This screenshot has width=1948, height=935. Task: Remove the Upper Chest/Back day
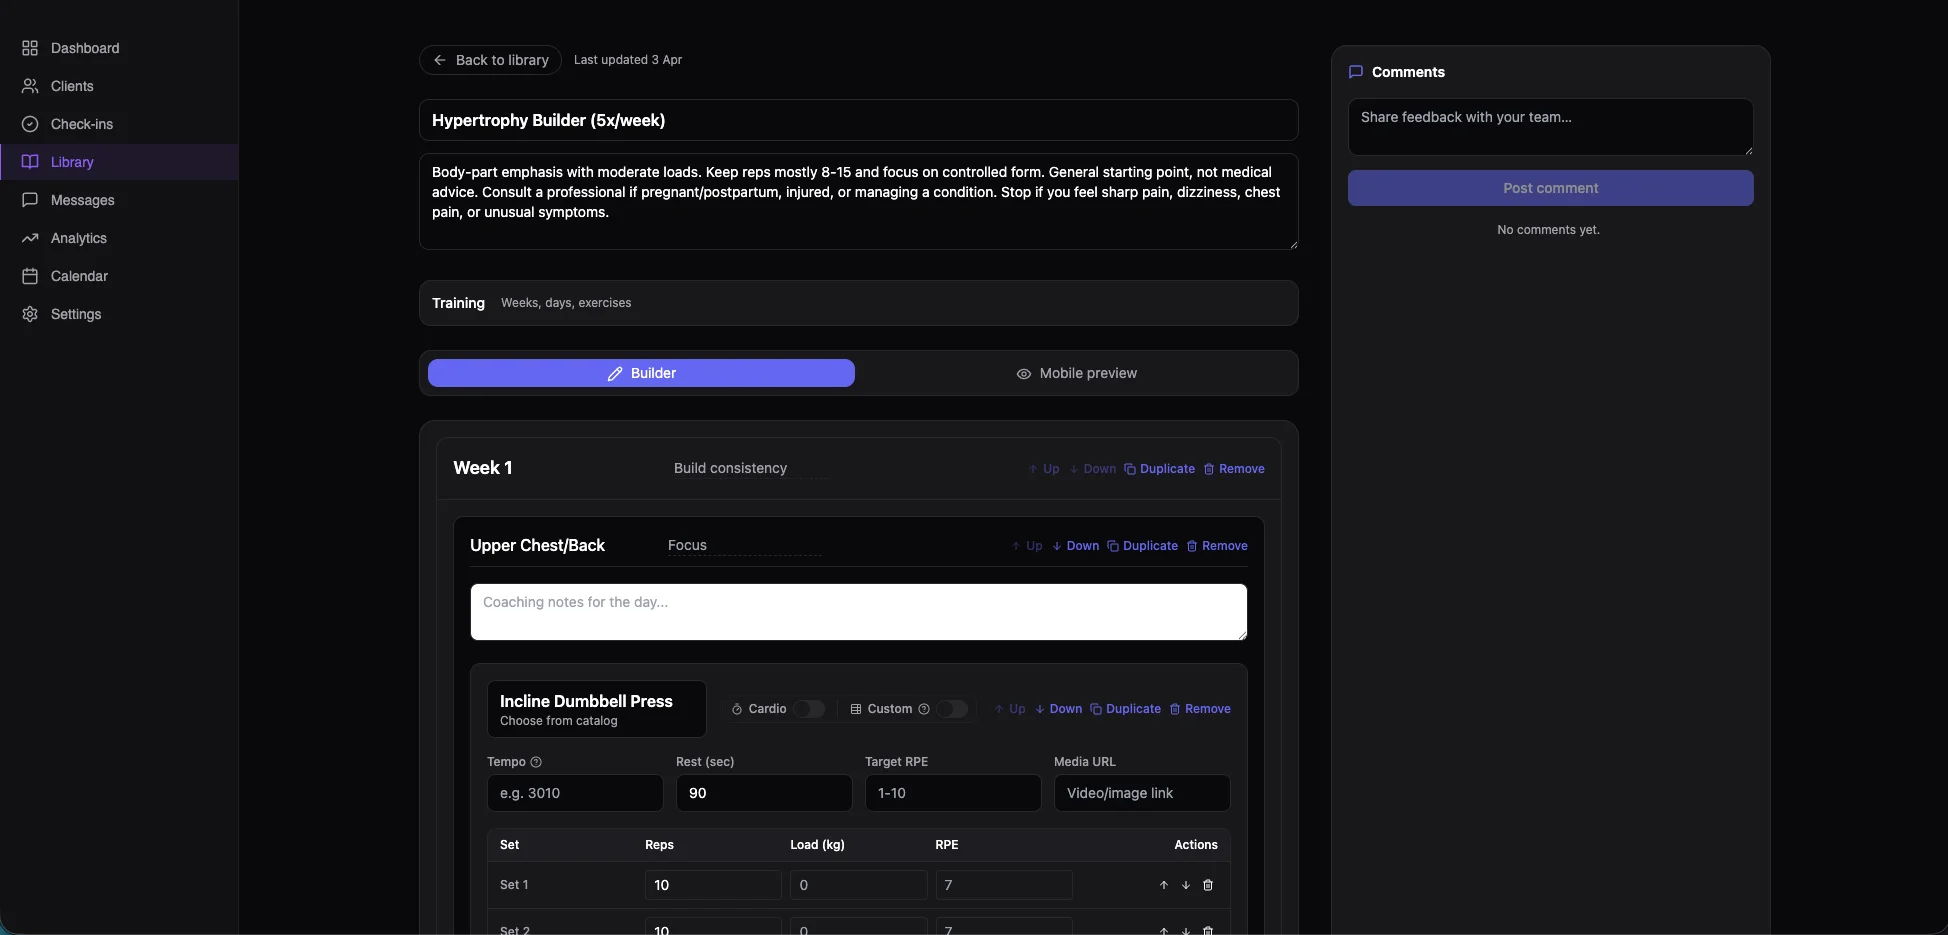pos(1217,546)
